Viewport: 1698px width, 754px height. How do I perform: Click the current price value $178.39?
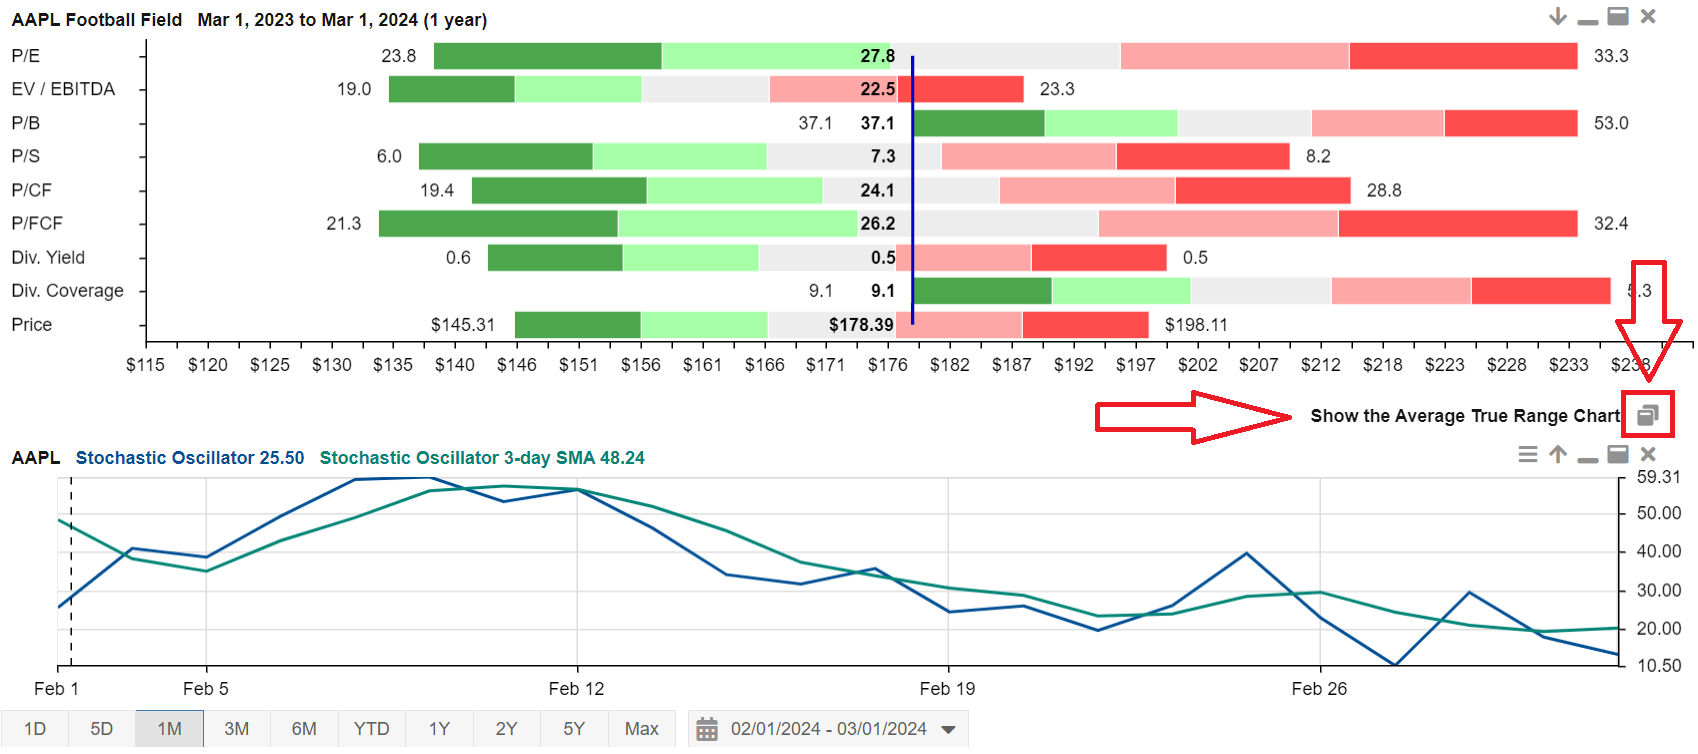pos(861,325)
